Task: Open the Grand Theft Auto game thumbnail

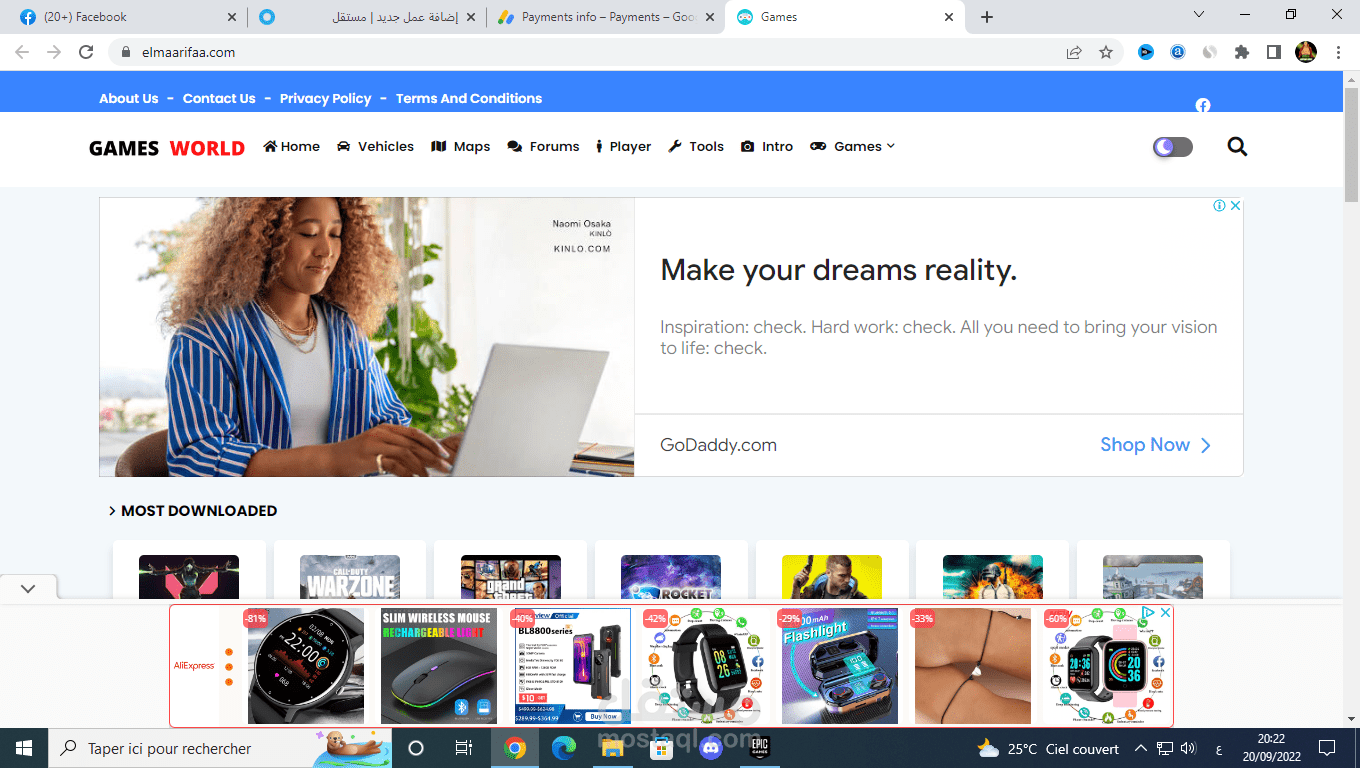Action: click(x=511, y=577)
